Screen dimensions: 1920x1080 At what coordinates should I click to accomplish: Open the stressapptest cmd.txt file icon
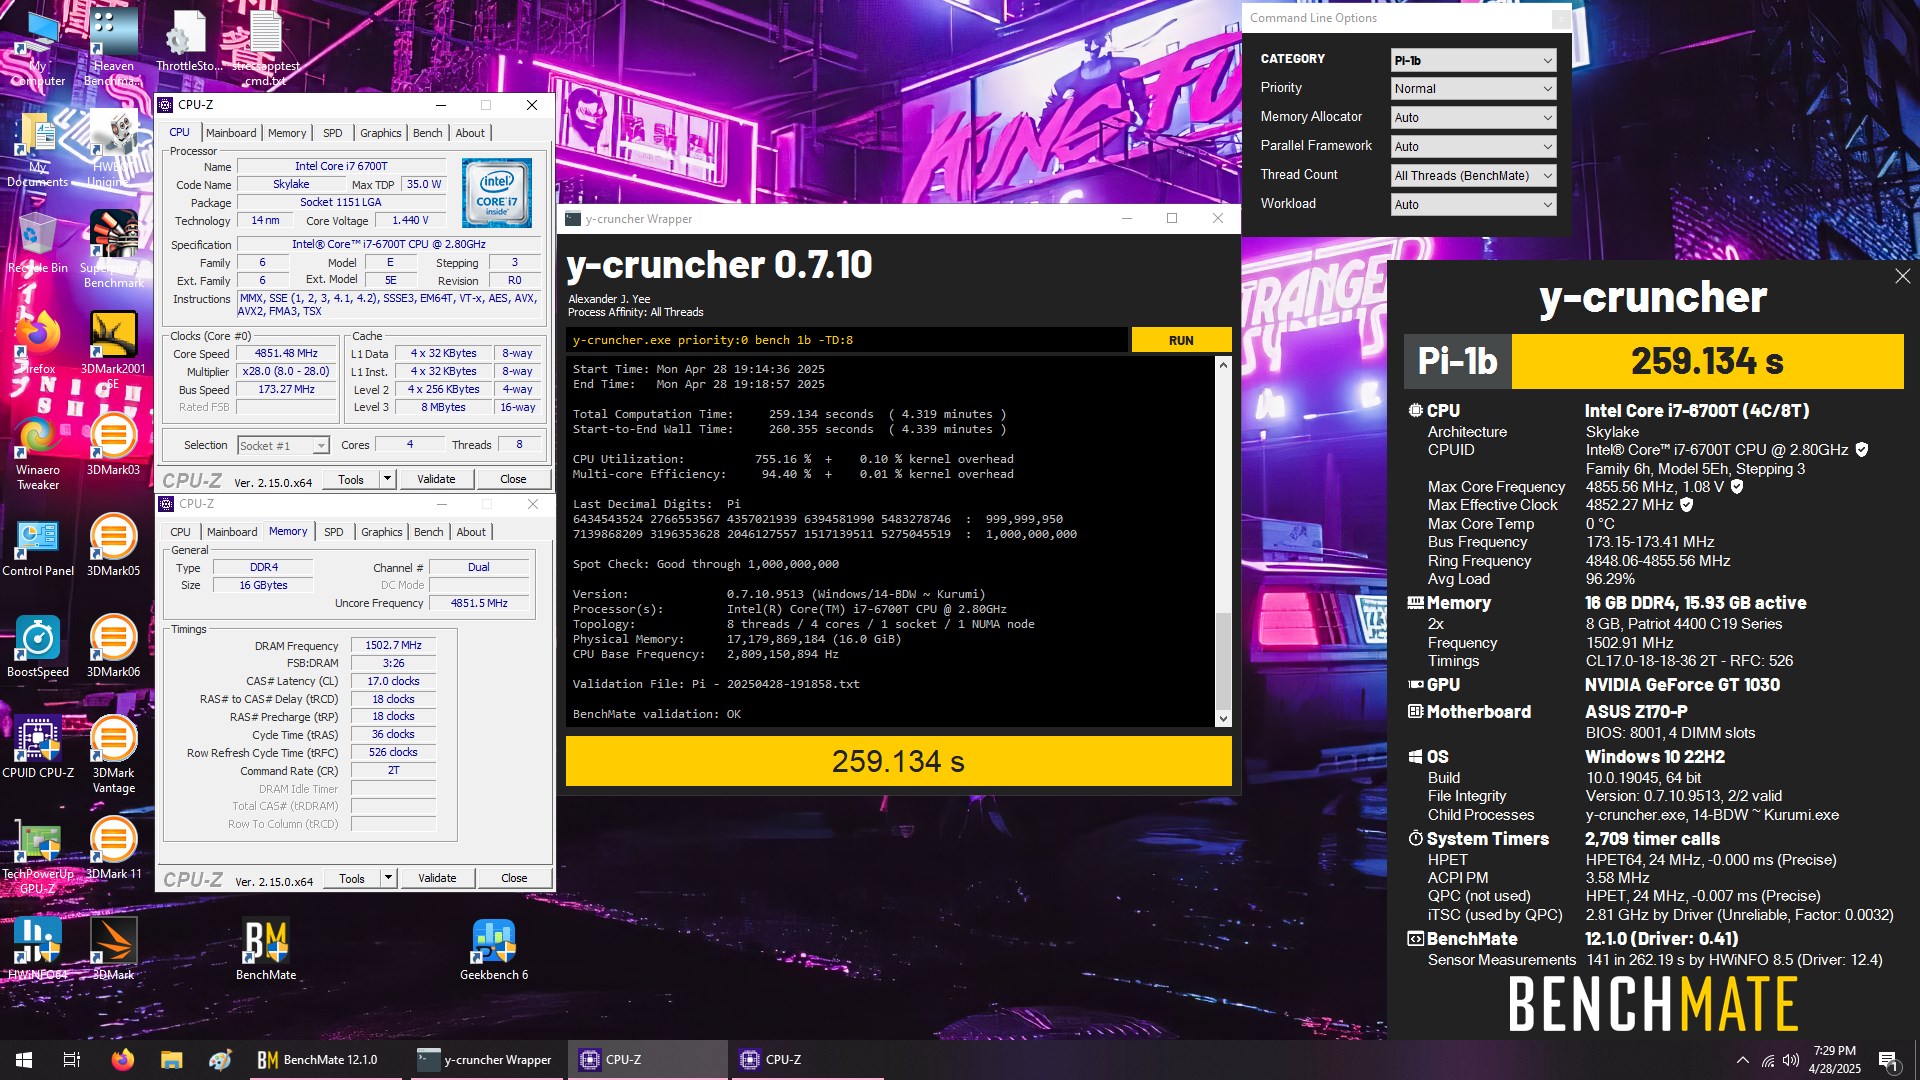click(265, 47)
